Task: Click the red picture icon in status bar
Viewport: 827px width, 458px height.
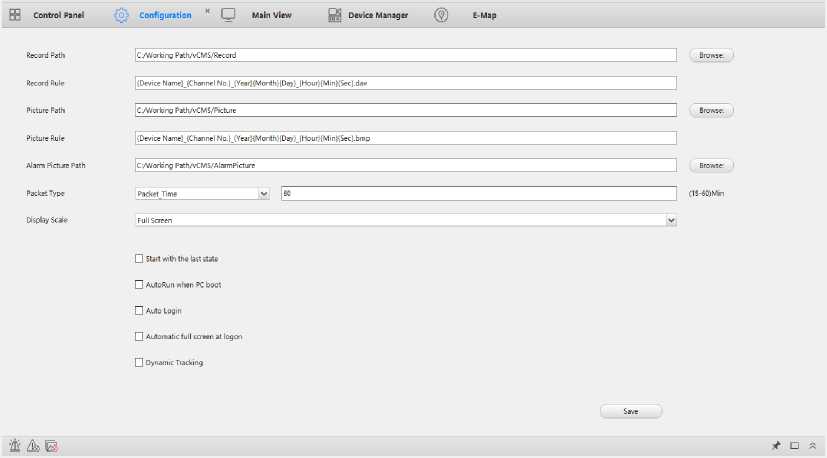Action: click(x=51, y=445)
